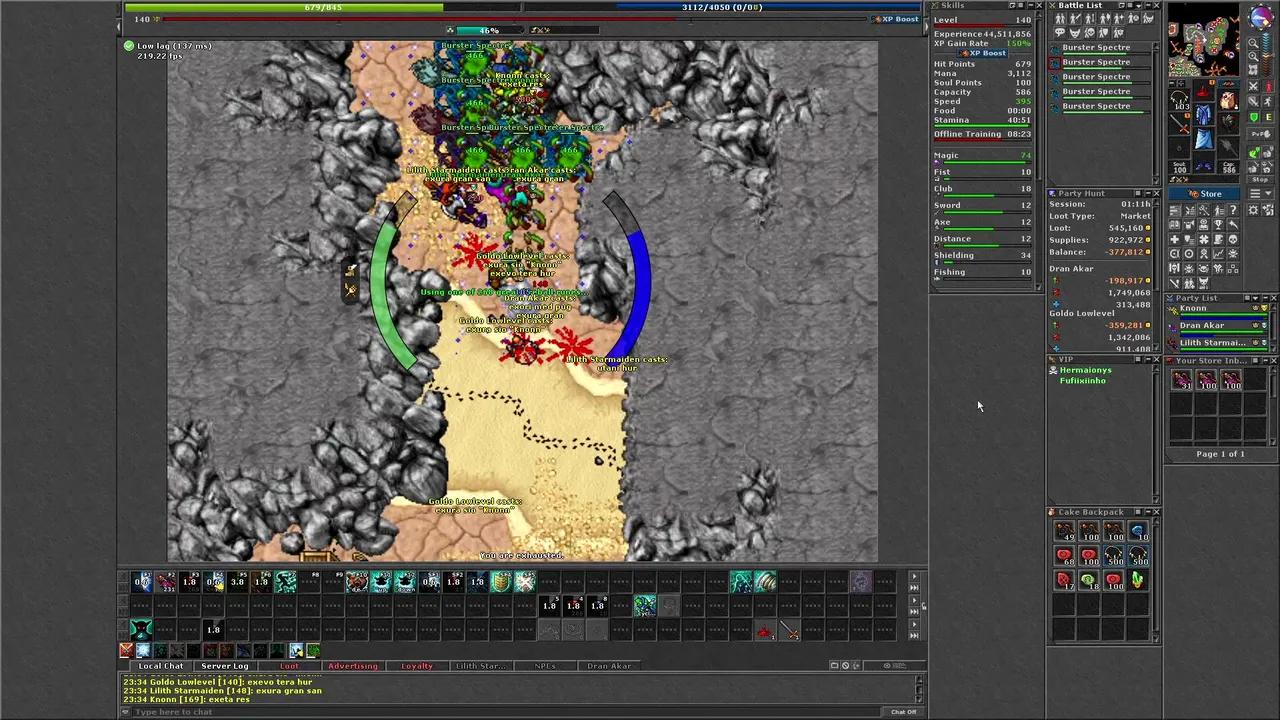Click the skull icon in the button grid

1233,239
